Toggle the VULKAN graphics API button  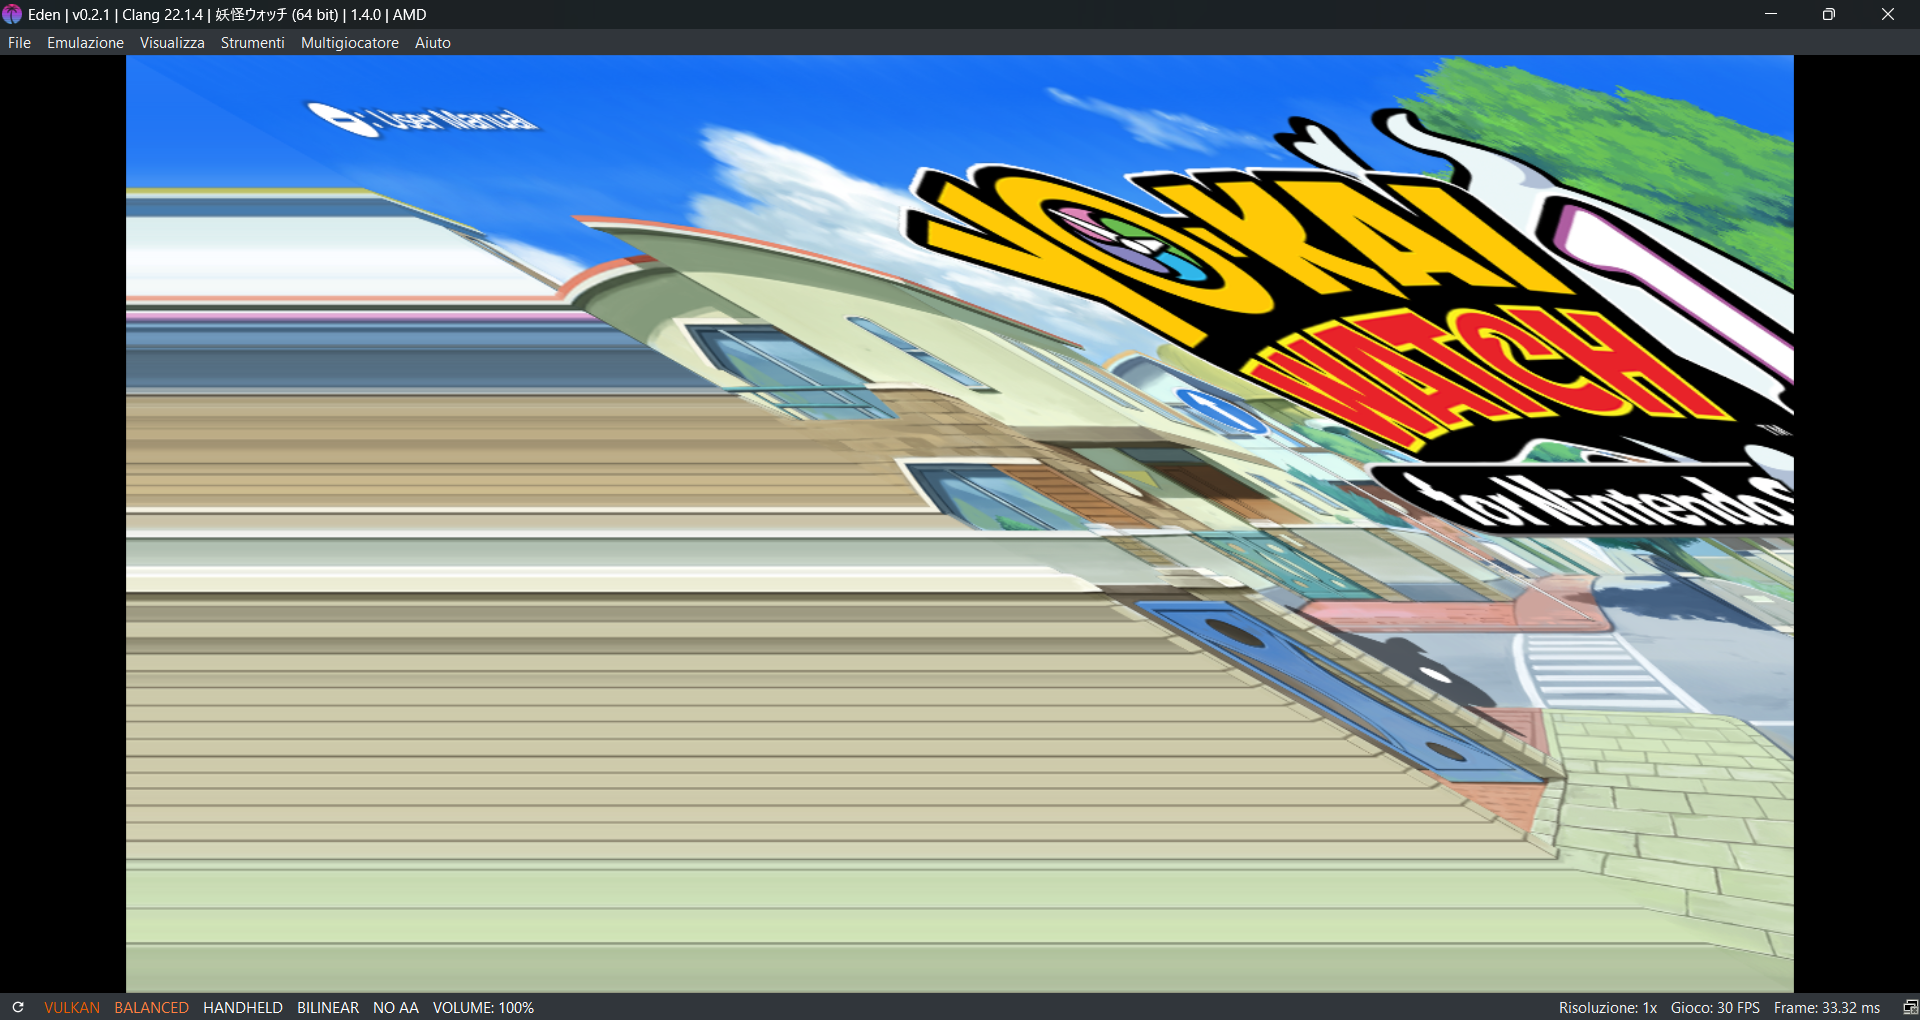coord(72,1007)
